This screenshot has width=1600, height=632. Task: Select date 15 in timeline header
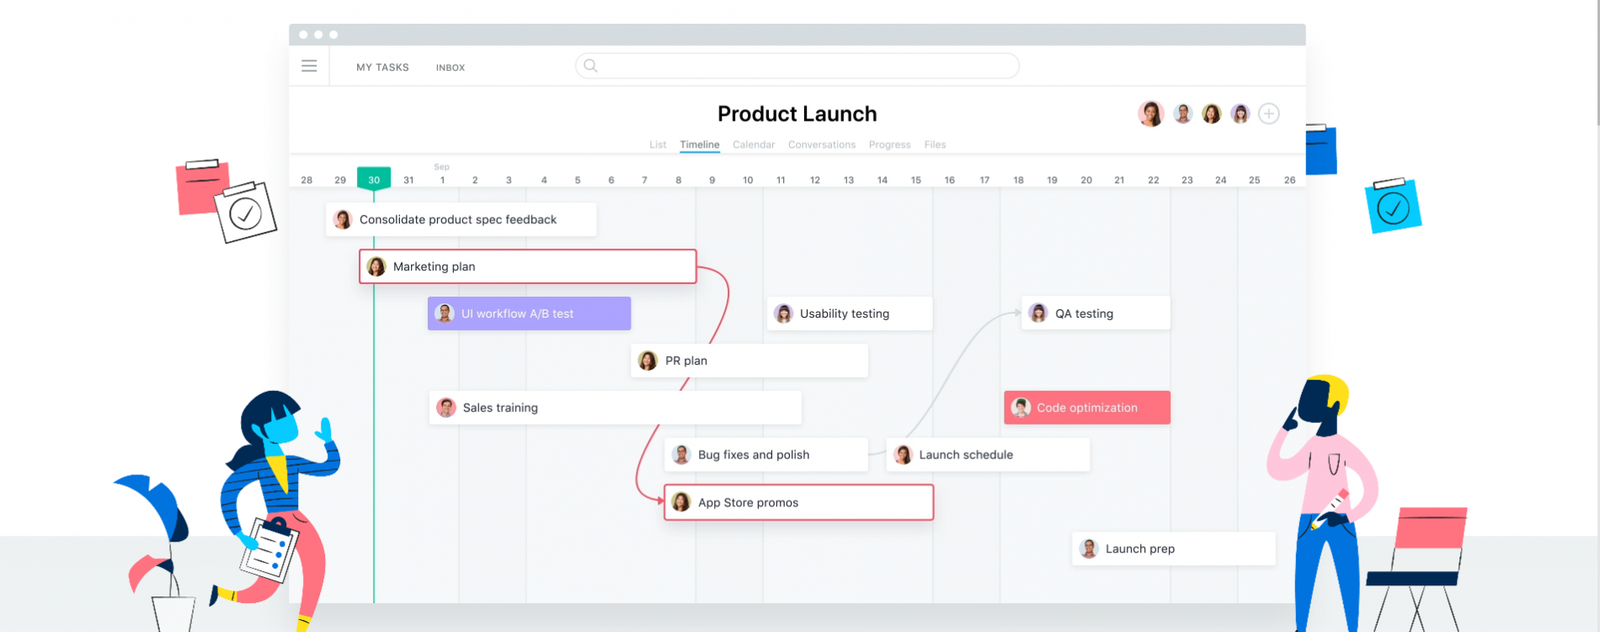[x=916, y=180]
